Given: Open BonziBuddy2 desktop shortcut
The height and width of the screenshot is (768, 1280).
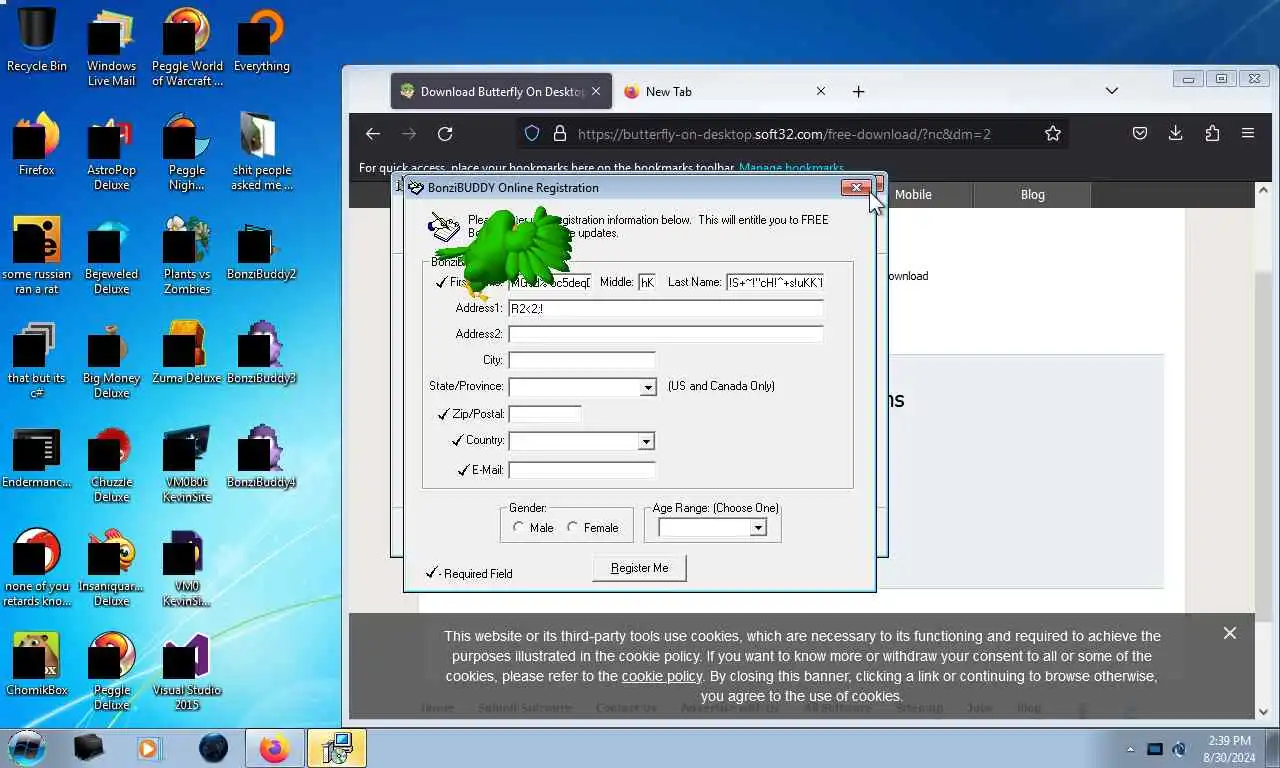Looking at the screenshot, I should click(x=261, y=248).
